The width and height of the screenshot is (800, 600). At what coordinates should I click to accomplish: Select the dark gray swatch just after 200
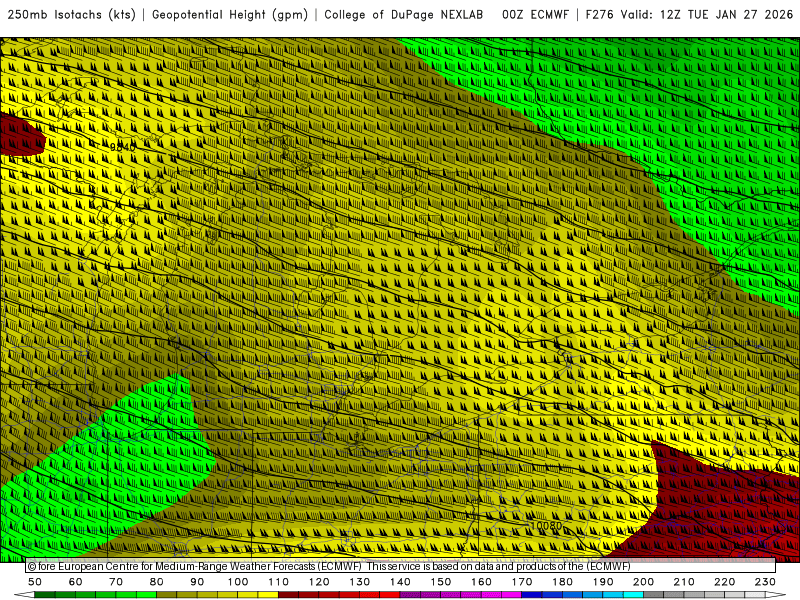(654, 595)
